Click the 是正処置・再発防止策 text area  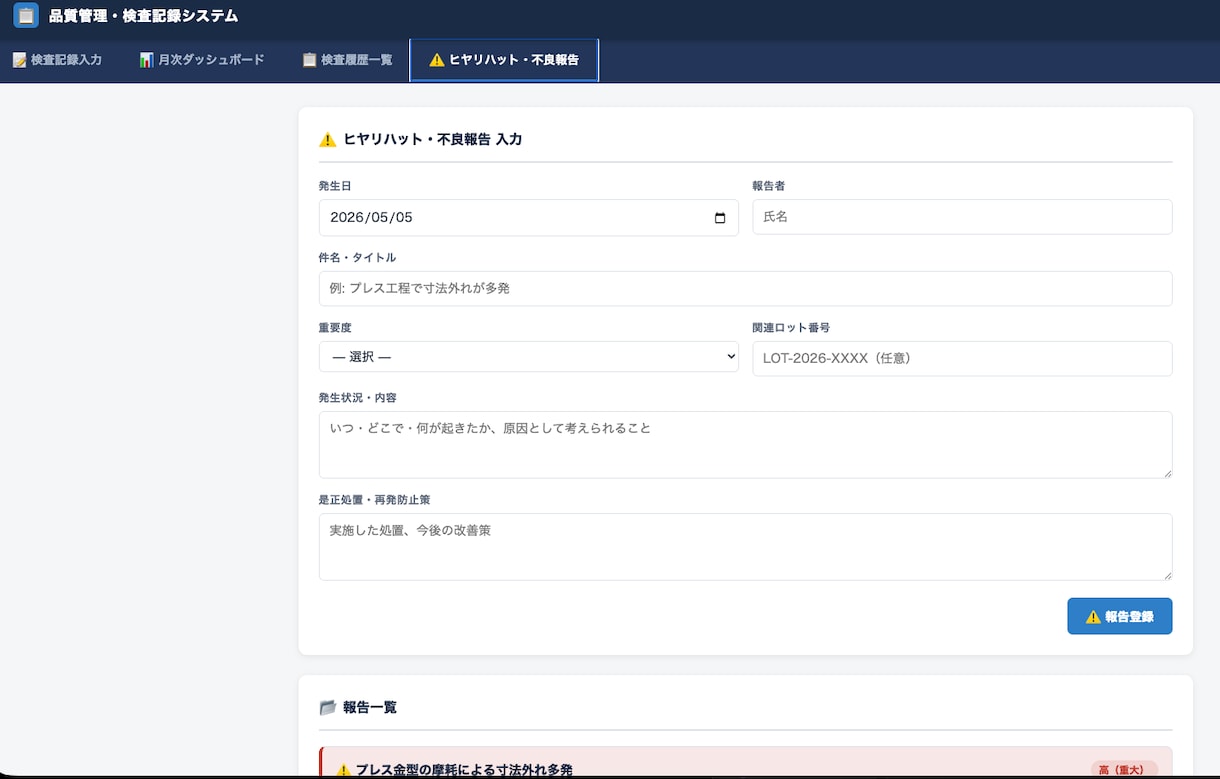[x=745, y=547]
